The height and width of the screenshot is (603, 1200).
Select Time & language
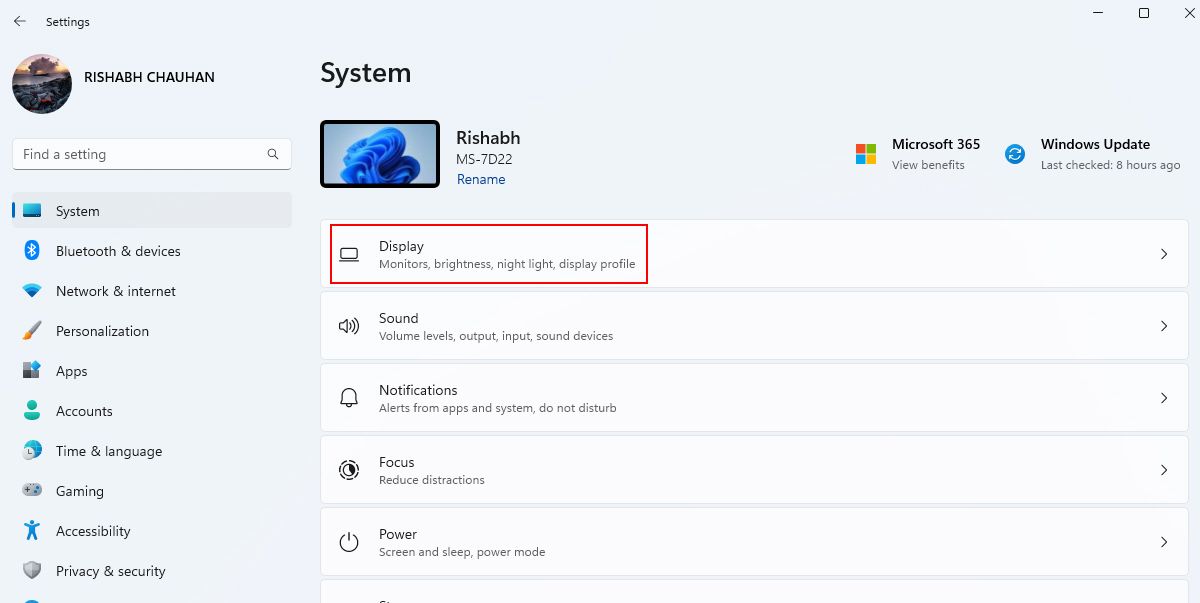[x=108, y=451]
